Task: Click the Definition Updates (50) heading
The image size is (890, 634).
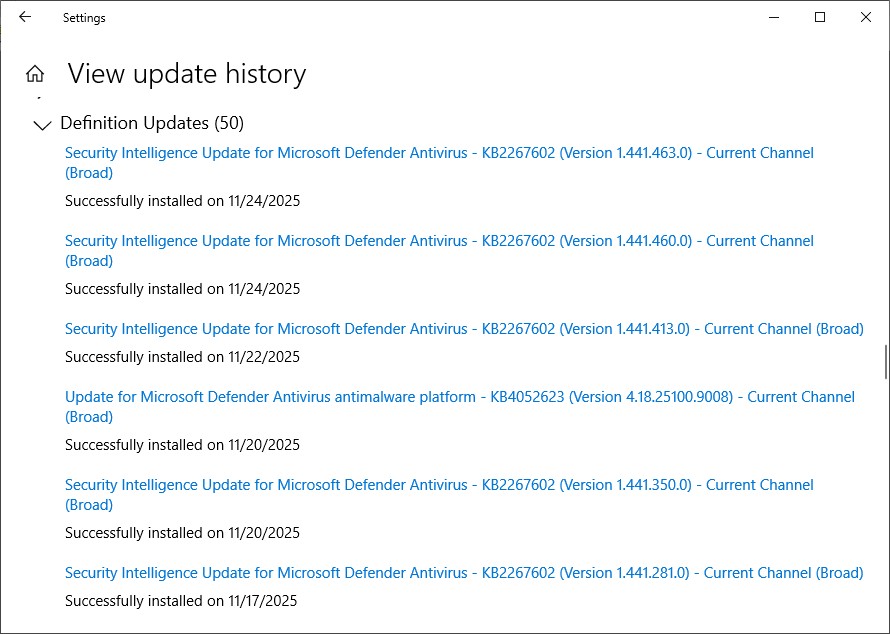Action: (152, 123)
